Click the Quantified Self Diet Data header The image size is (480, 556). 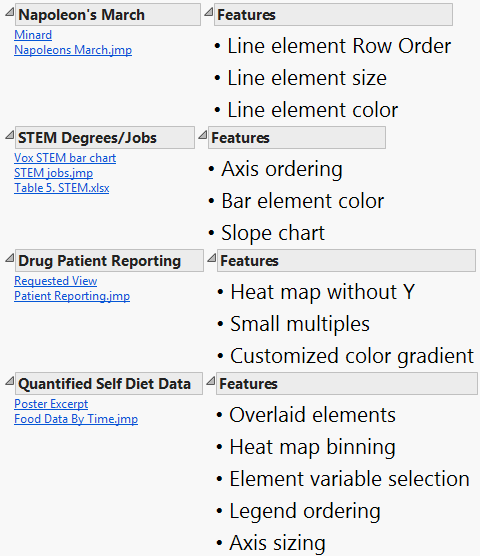tap(109, 384)
